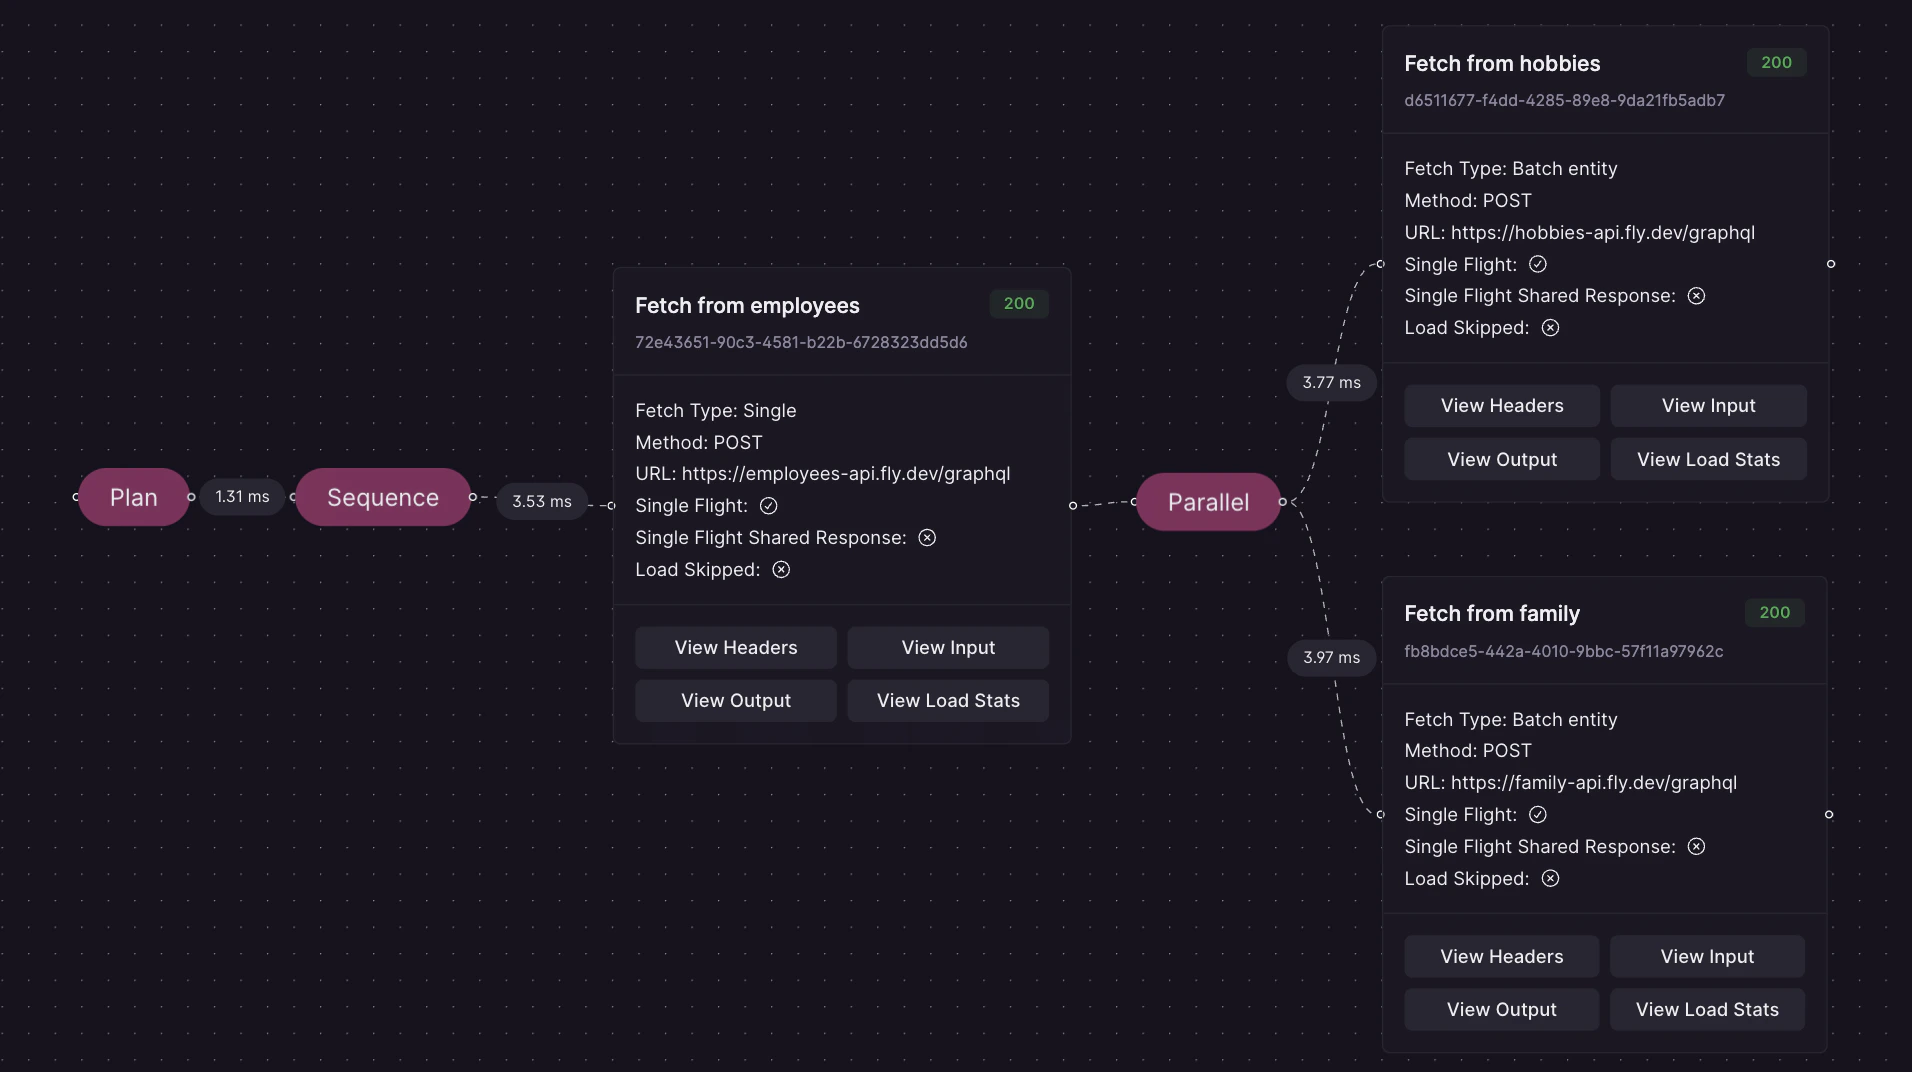Image resolution: width=1912 pixels, height=1072 pixels.
Task: Click View Load Stats on Fetch from family
Action: (x=1707, y=1009)
